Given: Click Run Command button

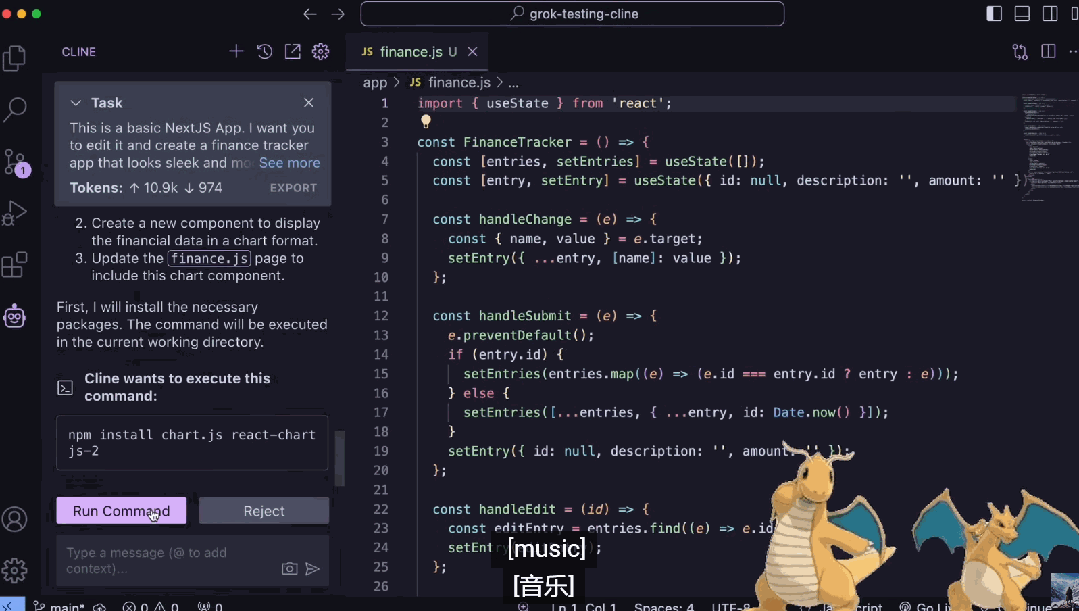Looking at the screenshot, I should pos(121,511).
